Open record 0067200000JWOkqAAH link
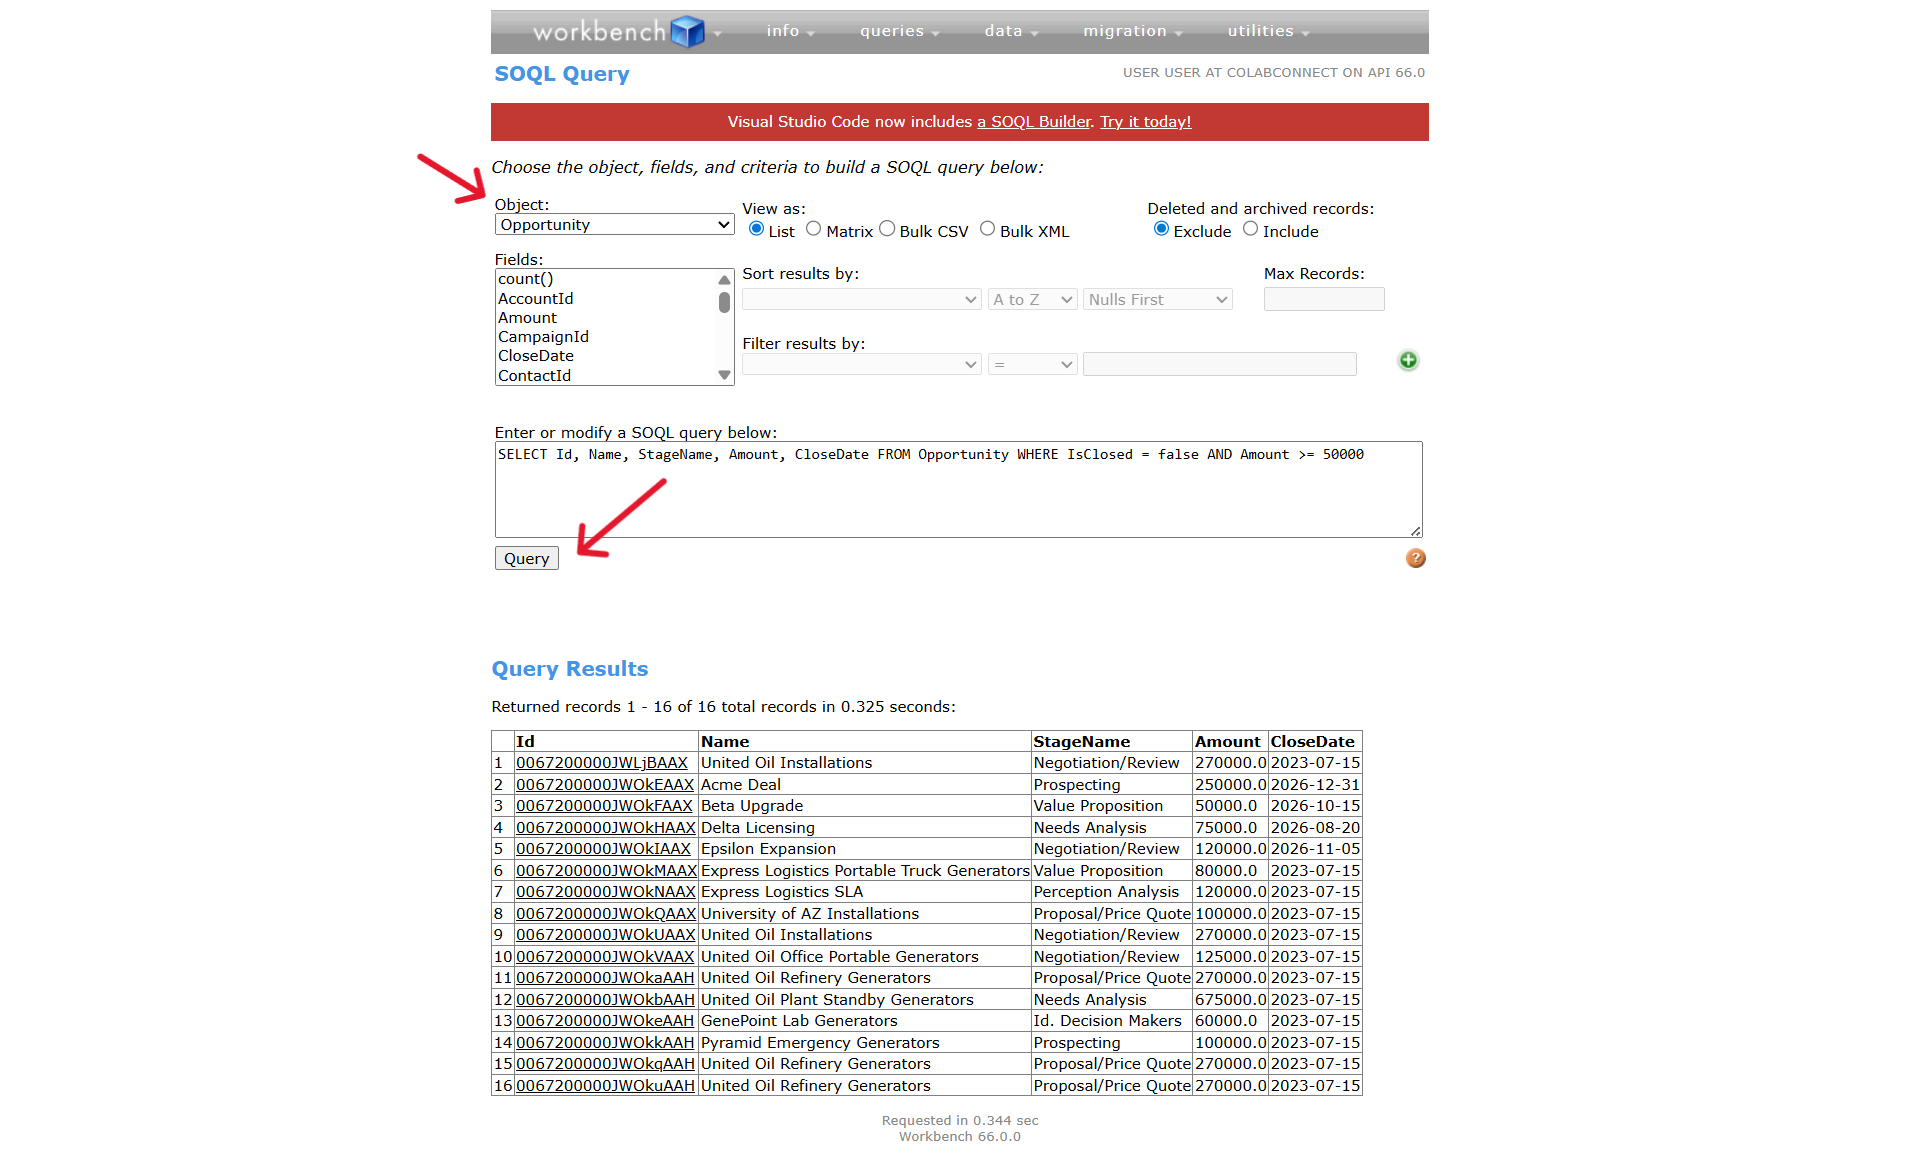Viewport: 1920px width, 1153px height. click(x=605, y=1064)
